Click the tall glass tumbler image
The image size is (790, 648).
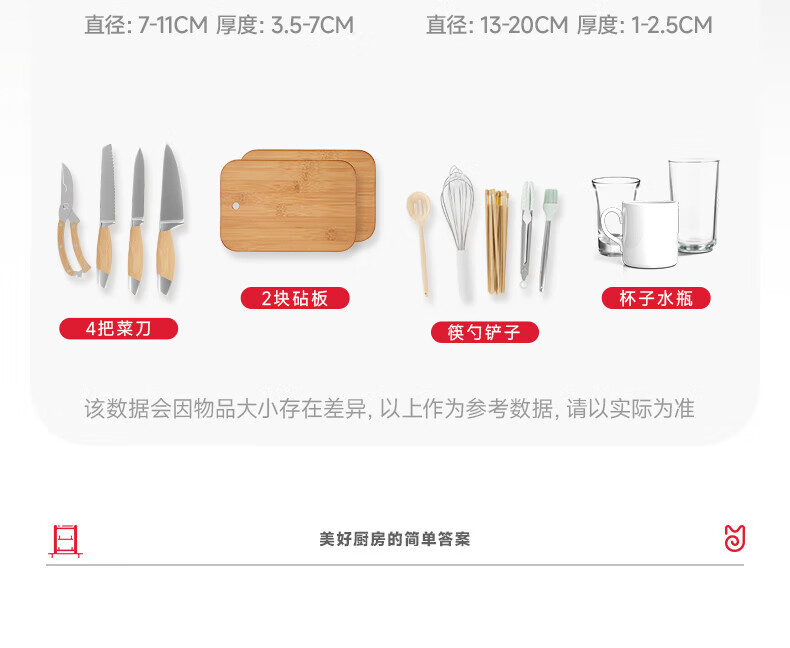694,206
